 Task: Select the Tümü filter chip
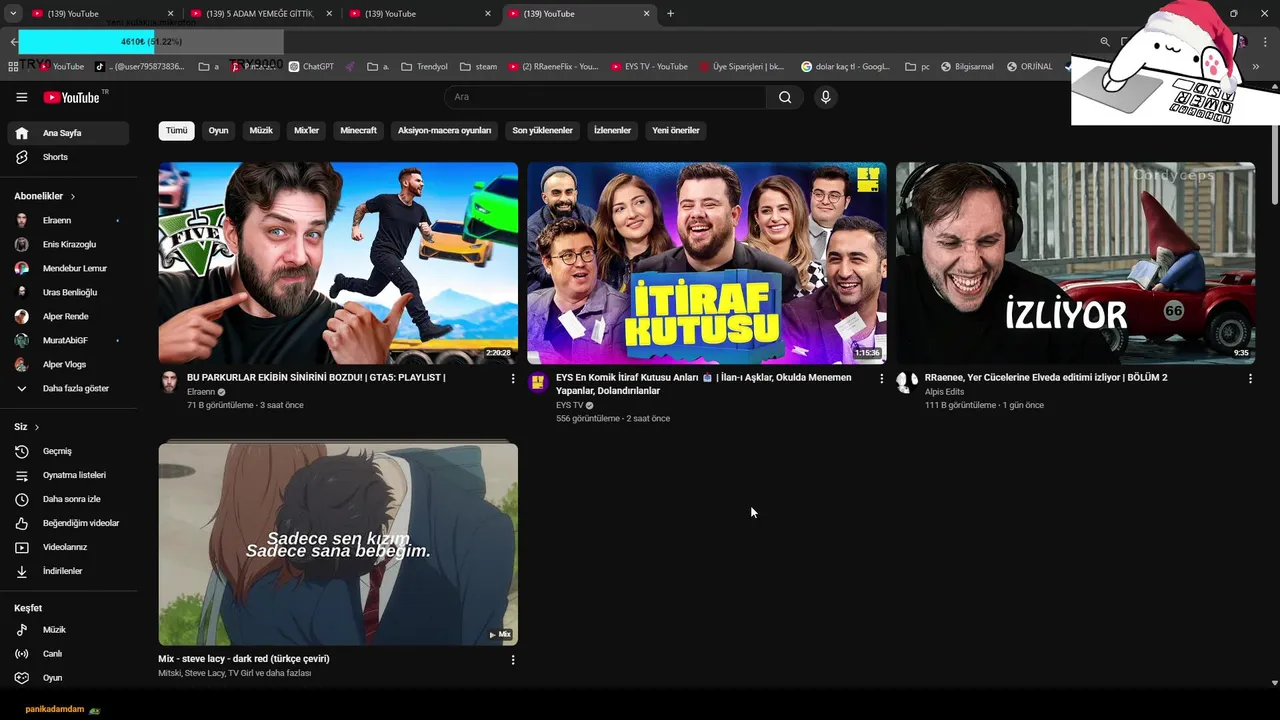click(176, 130)
